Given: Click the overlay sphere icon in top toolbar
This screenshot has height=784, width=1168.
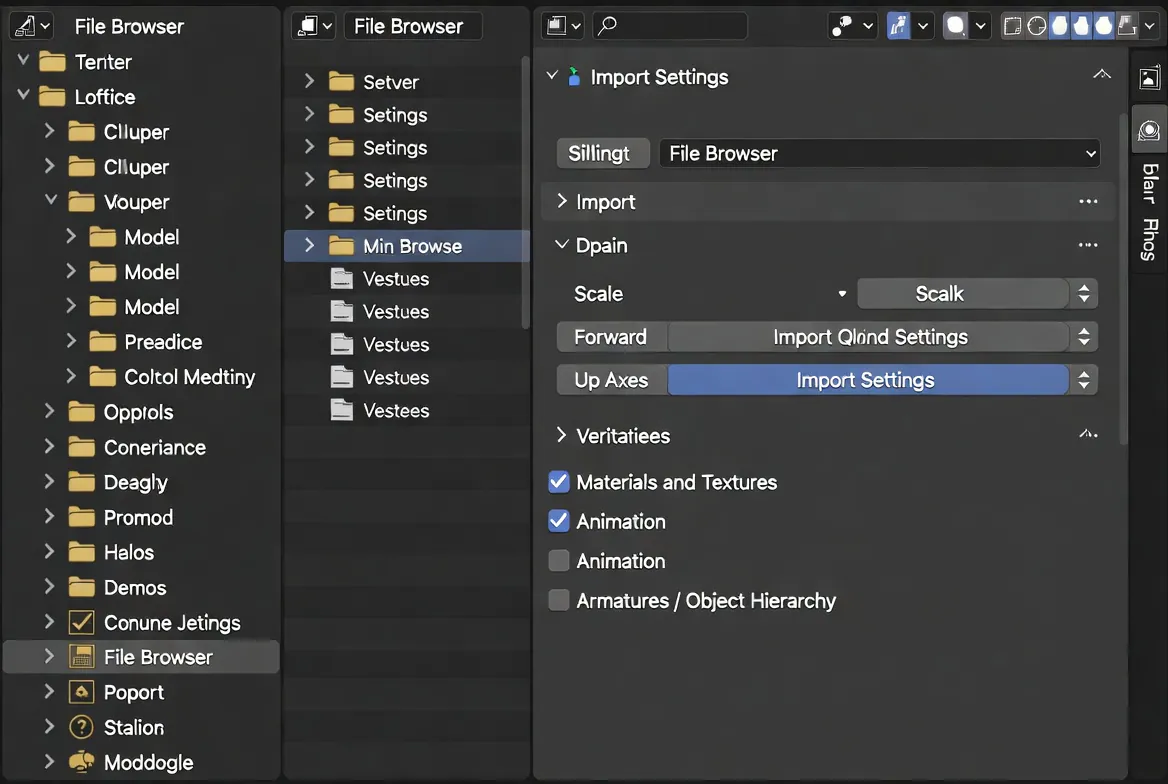Looking at the screenshot, I should tap(955, 26).
